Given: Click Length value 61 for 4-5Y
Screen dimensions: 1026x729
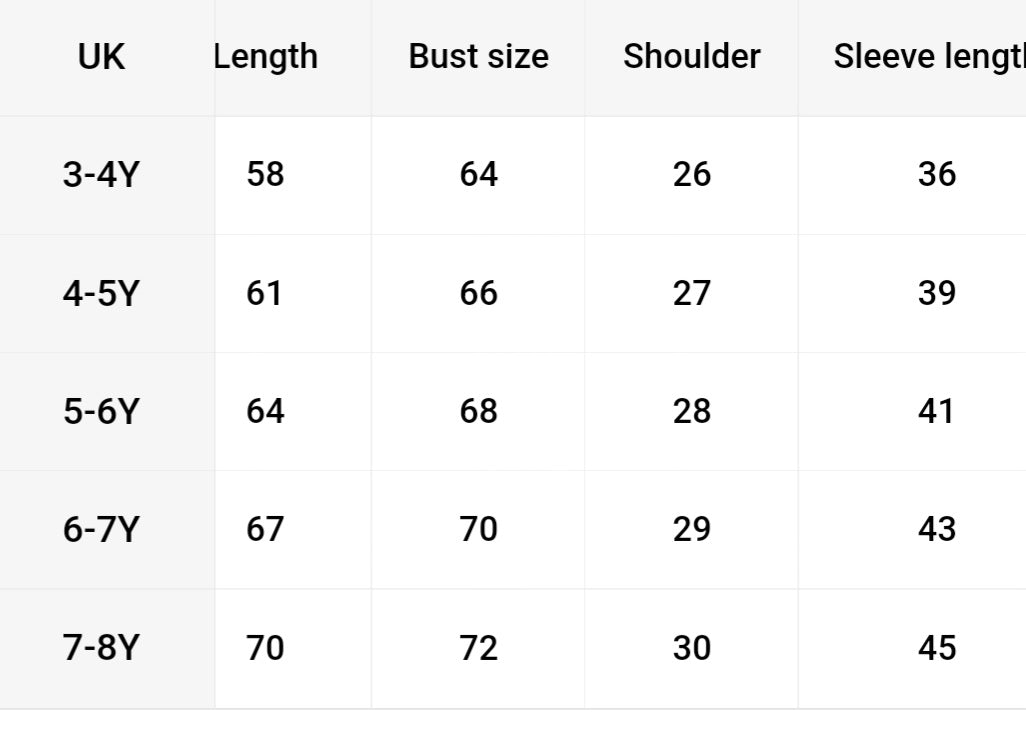Looking at the screenshot, I should (265, 294).
